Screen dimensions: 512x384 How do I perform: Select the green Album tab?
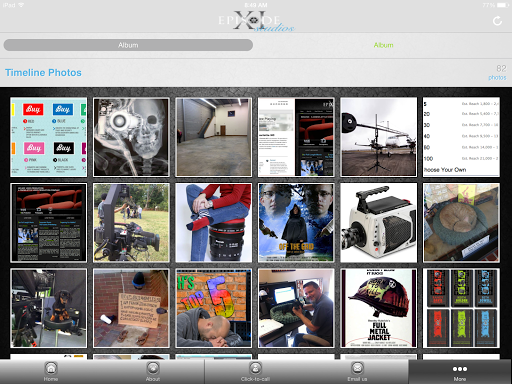click(383, 45)
